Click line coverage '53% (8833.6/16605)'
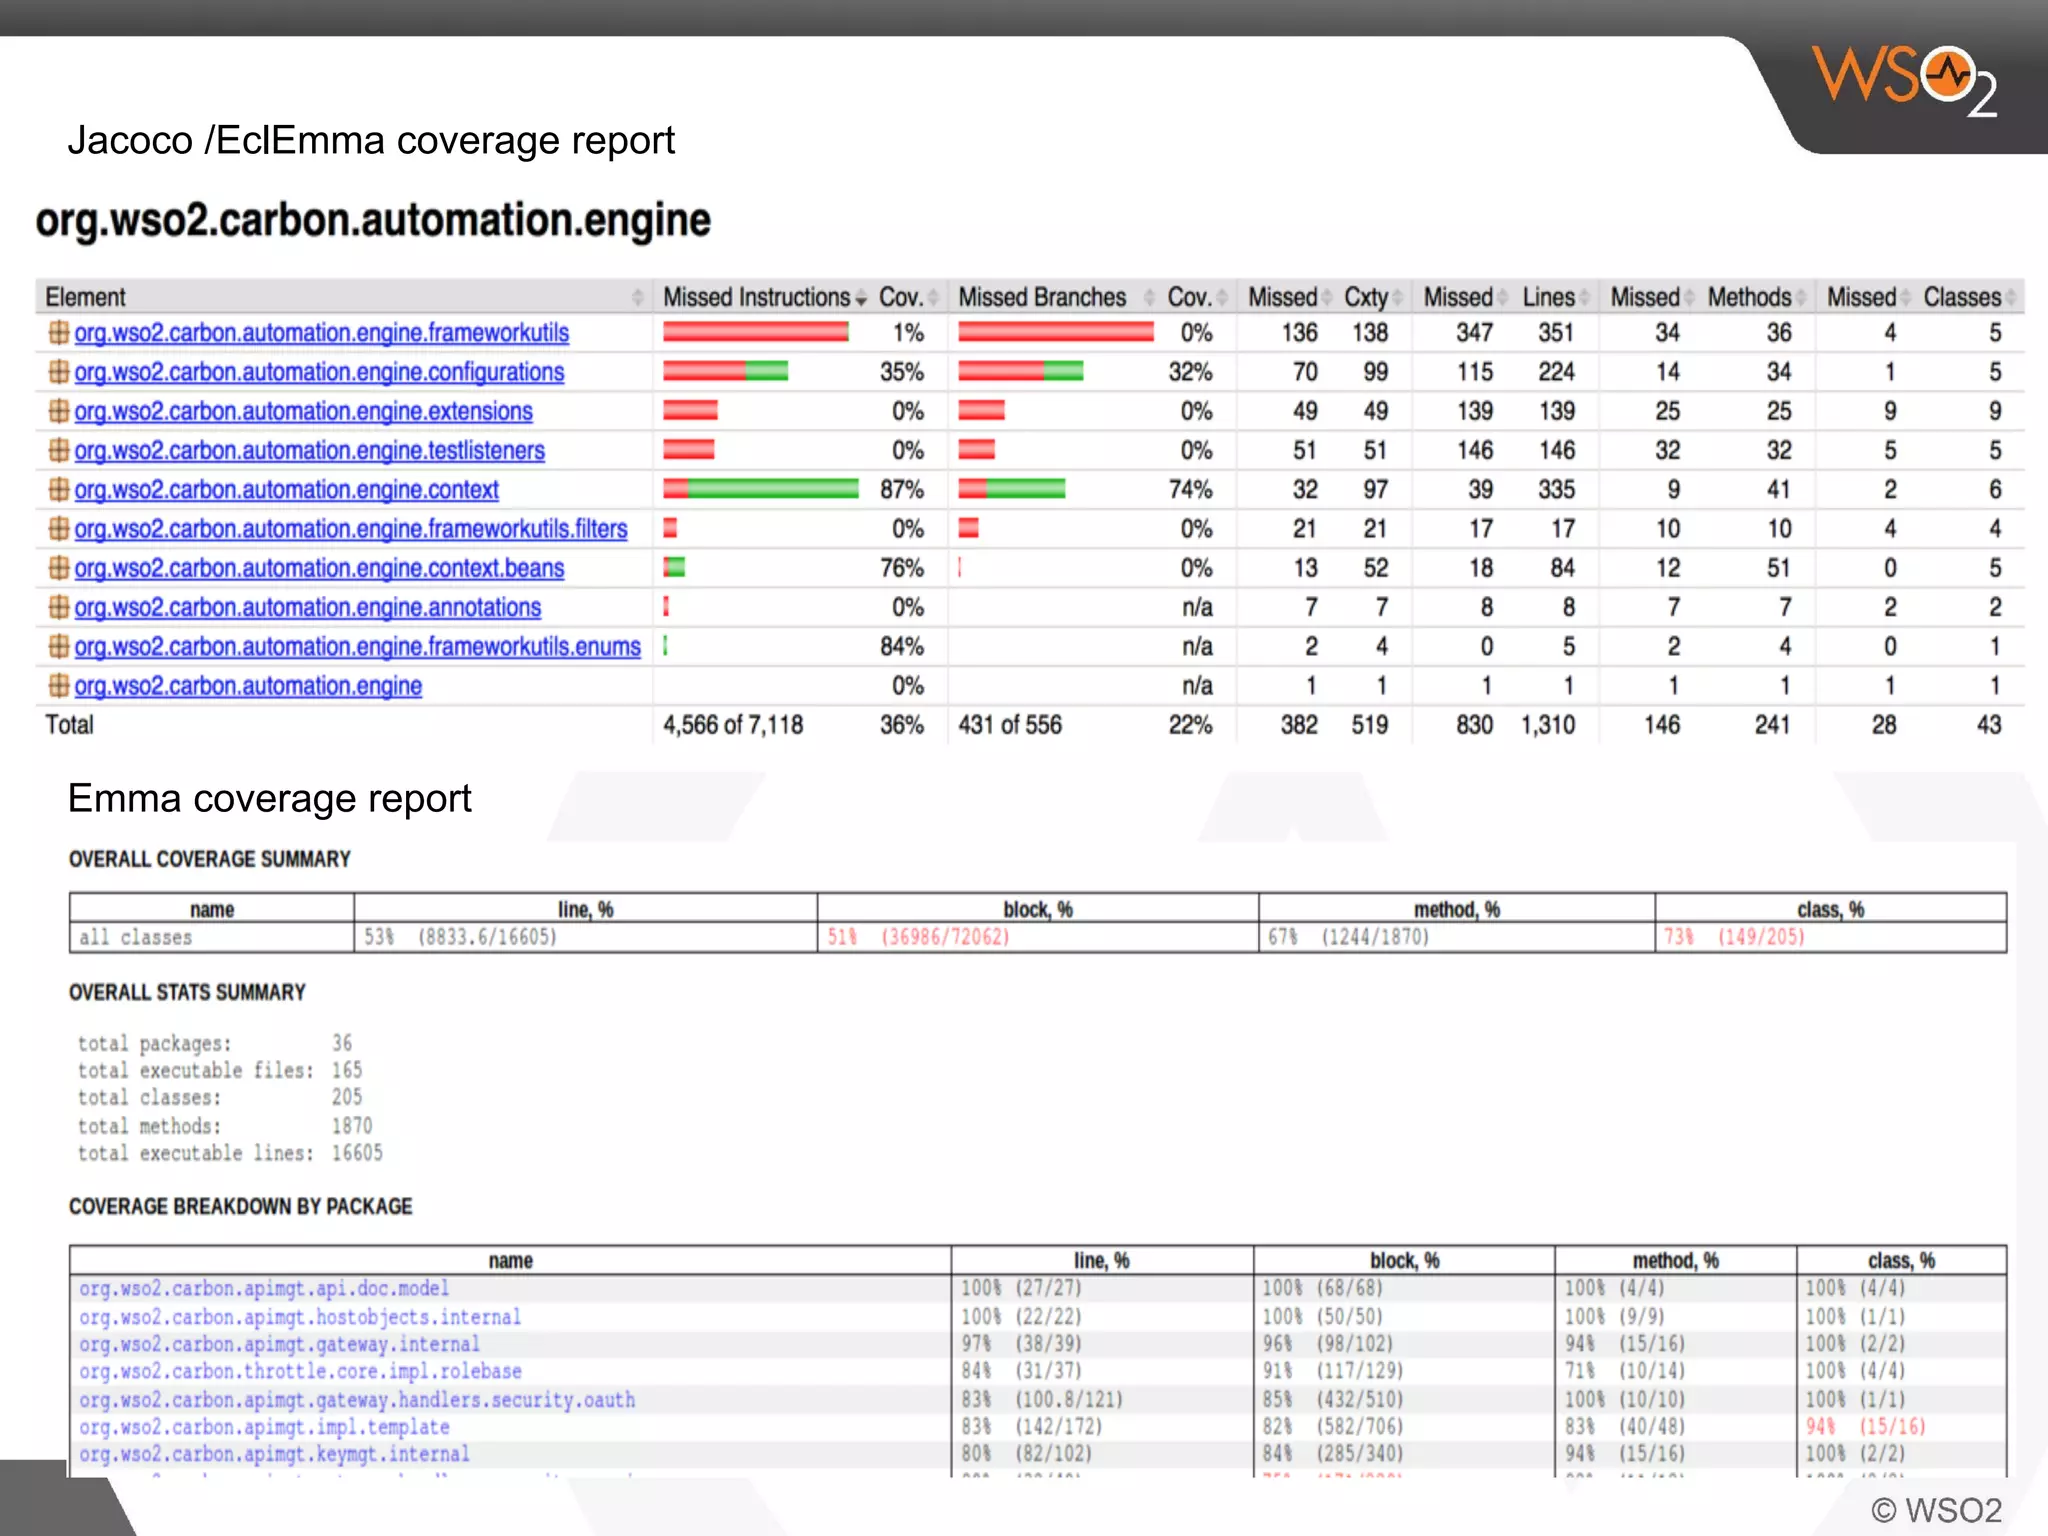The height and width of the screenshot is (1536, 2048). (460, 937)
